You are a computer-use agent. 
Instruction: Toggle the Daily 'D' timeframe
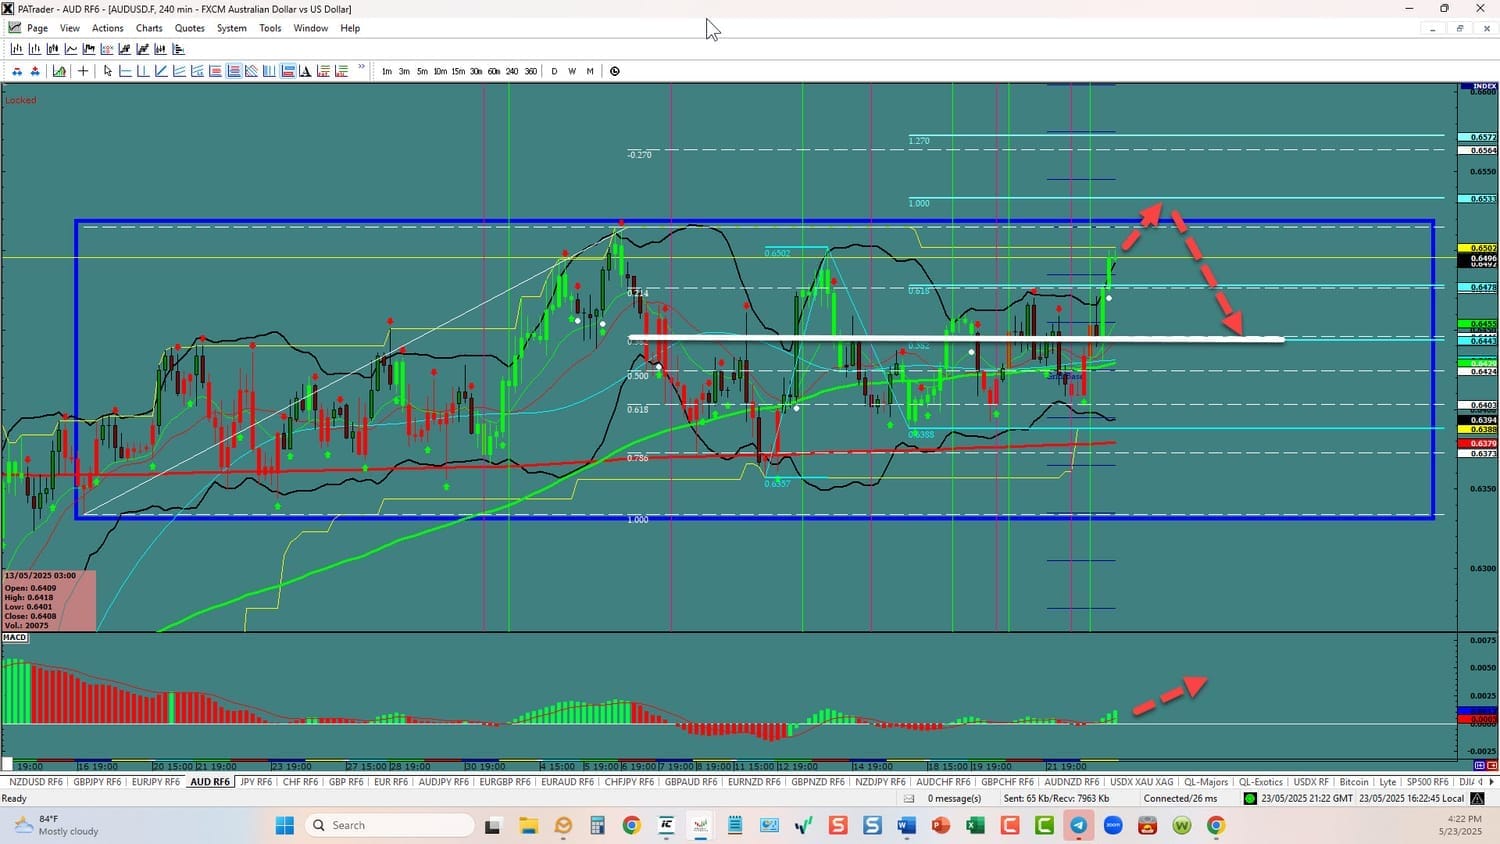pos(554,71)
